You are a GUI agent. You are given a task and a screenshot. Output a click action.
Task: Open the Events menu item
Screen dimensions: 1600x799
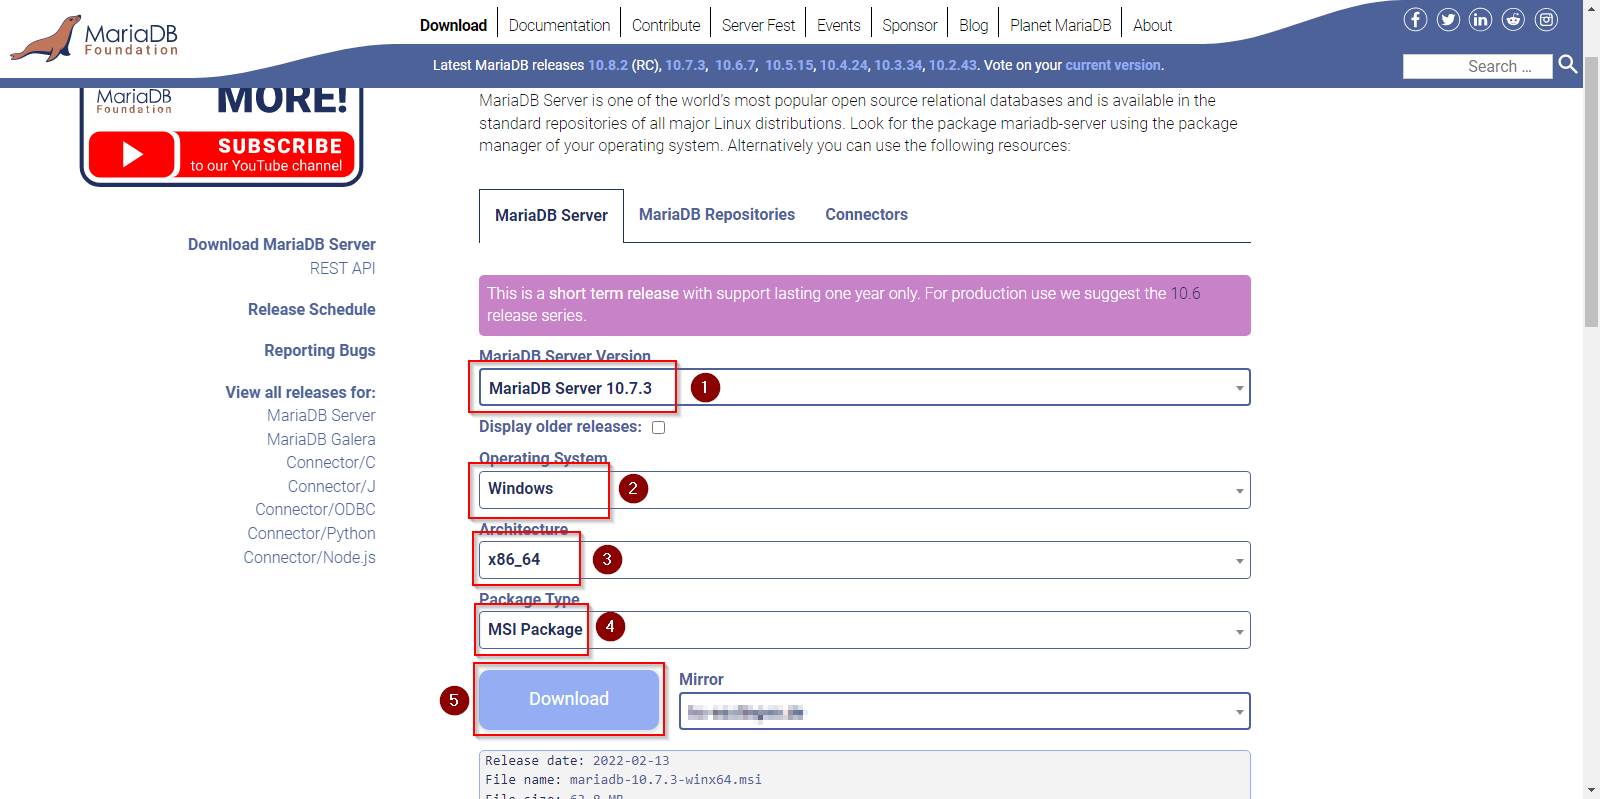[838, 25]
